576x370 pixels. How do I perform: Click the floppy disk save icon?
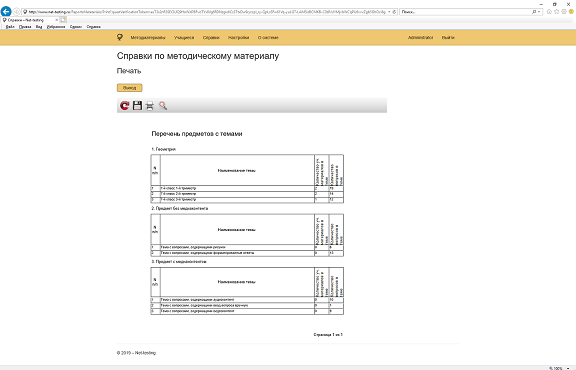click(137, 105)
